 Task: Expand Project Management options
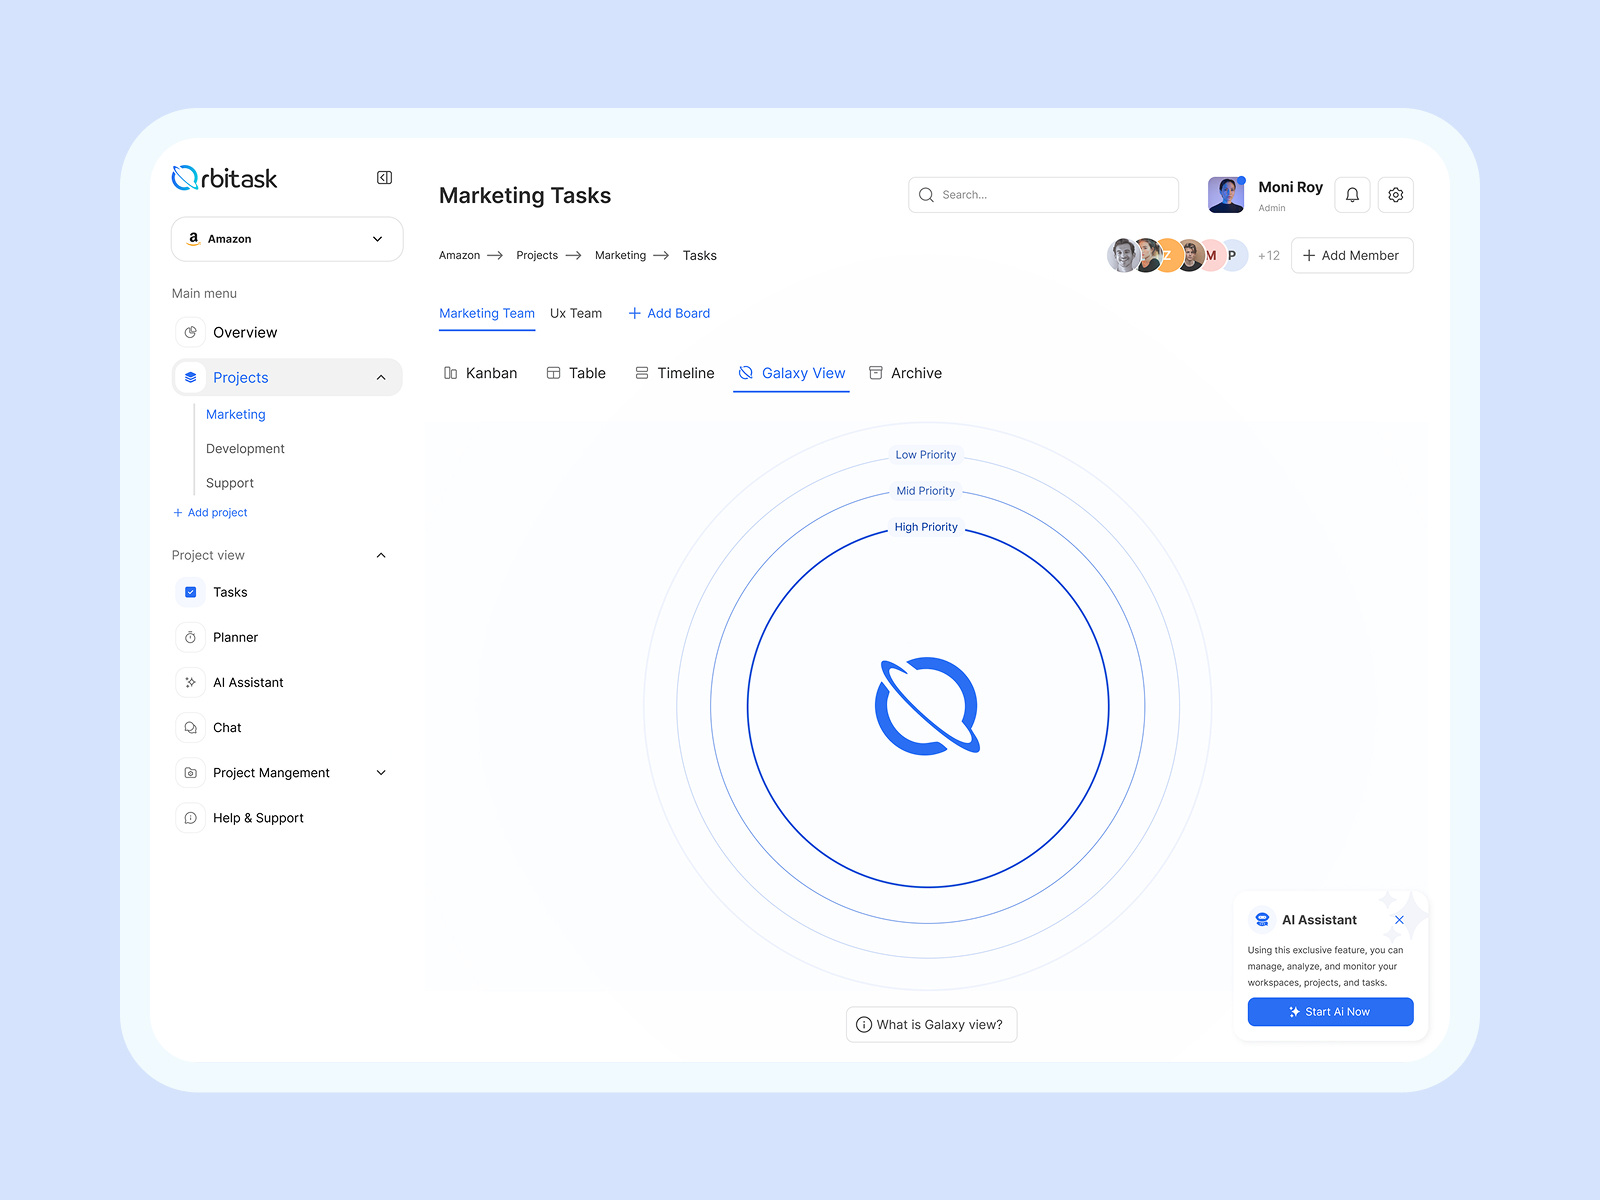click(x=380, y=772)
